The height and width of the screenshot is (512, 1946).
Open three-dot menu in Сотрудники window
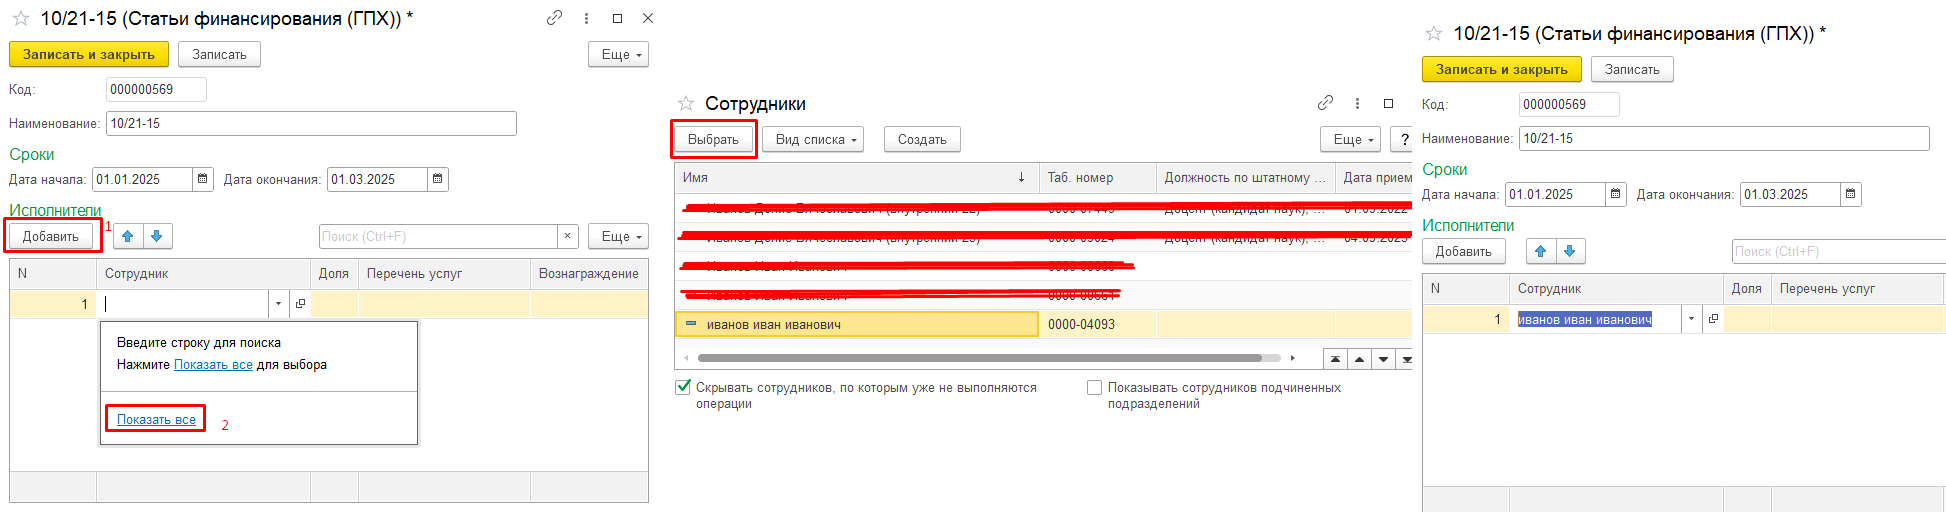(1357, 103)
